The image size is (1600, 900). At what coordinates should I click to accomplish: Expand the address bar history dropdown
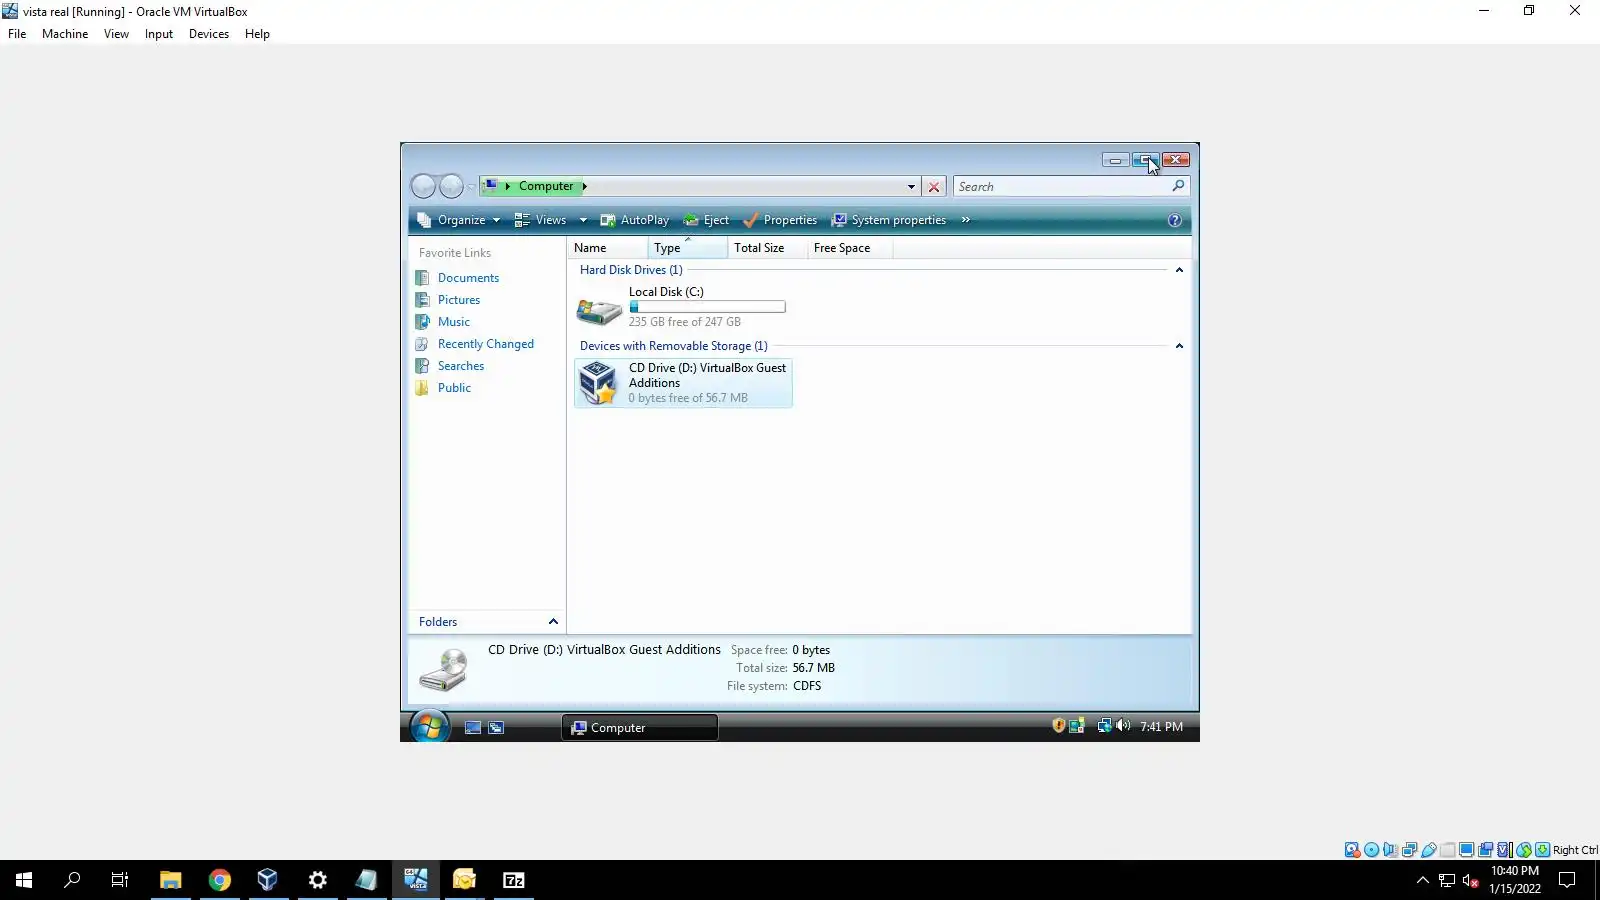911,187
